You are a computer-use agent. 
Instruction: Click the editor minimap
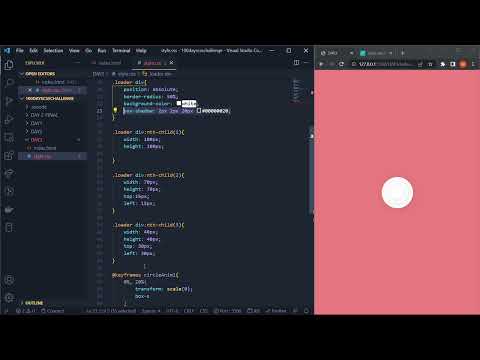[297, 91]
